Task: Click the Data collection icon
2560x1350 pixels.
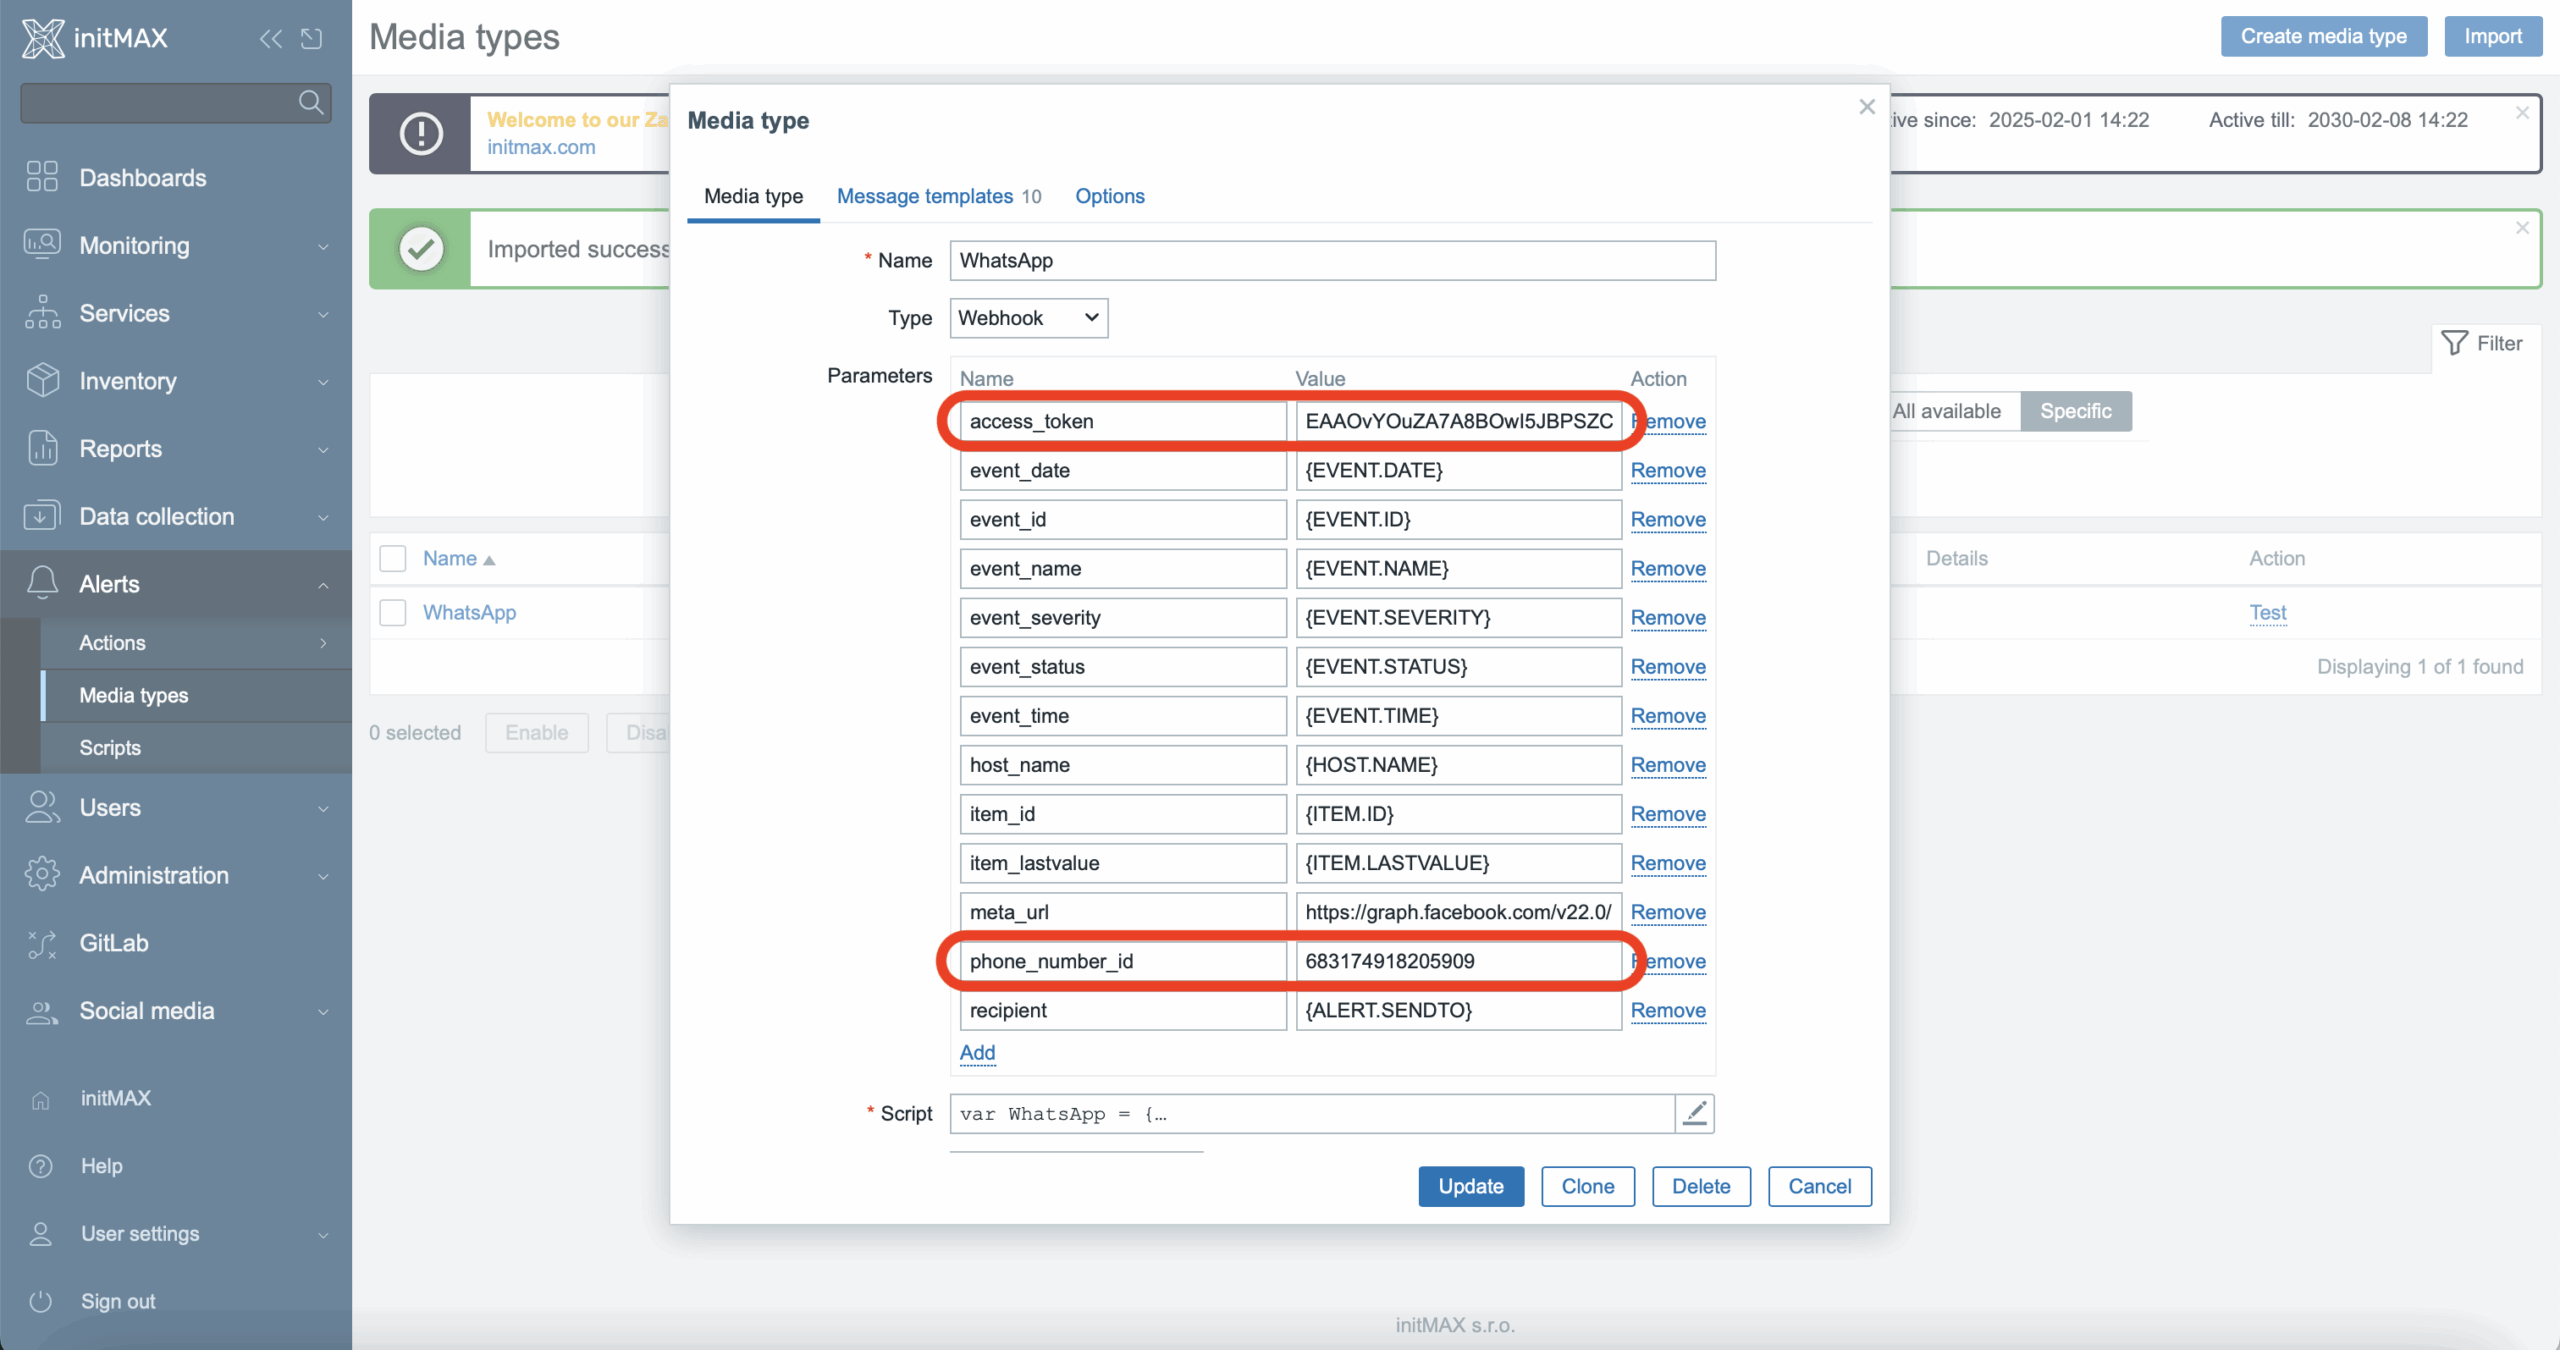Action: pyautogui.click(x=42, y=516)
